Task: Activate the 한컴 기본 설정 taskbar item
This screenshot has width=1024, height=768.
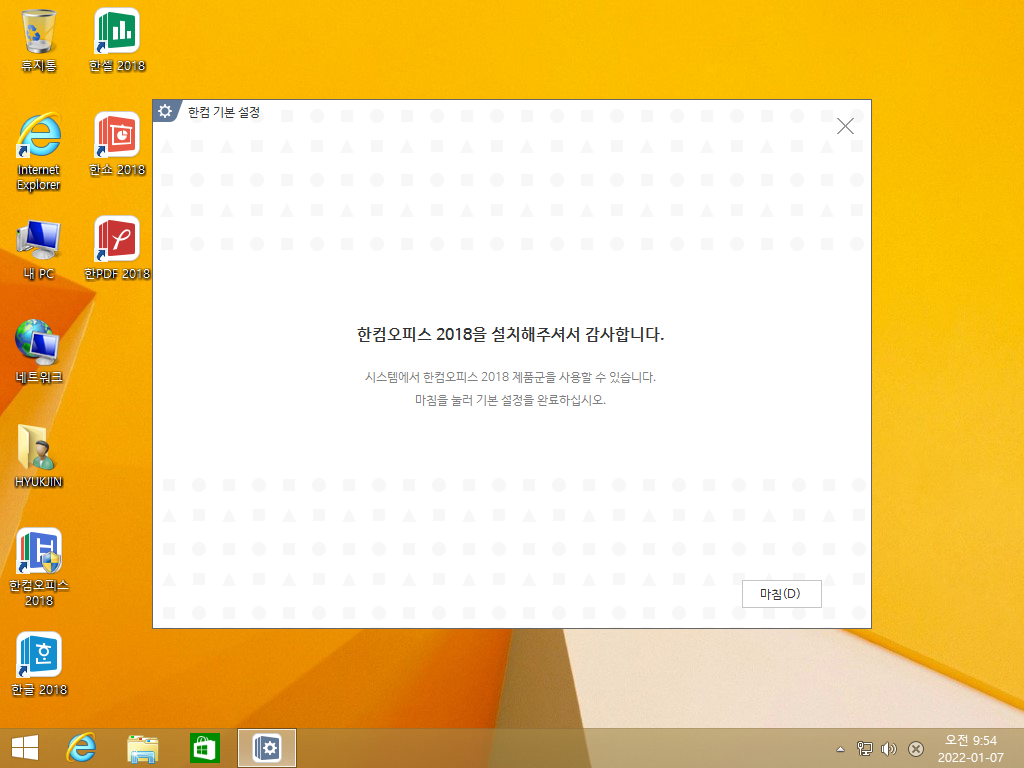Action: 266,748
